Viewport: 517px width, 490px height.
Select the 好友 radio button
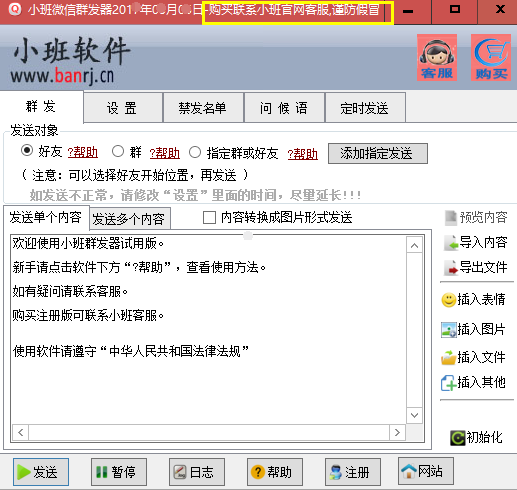(27, 151)
